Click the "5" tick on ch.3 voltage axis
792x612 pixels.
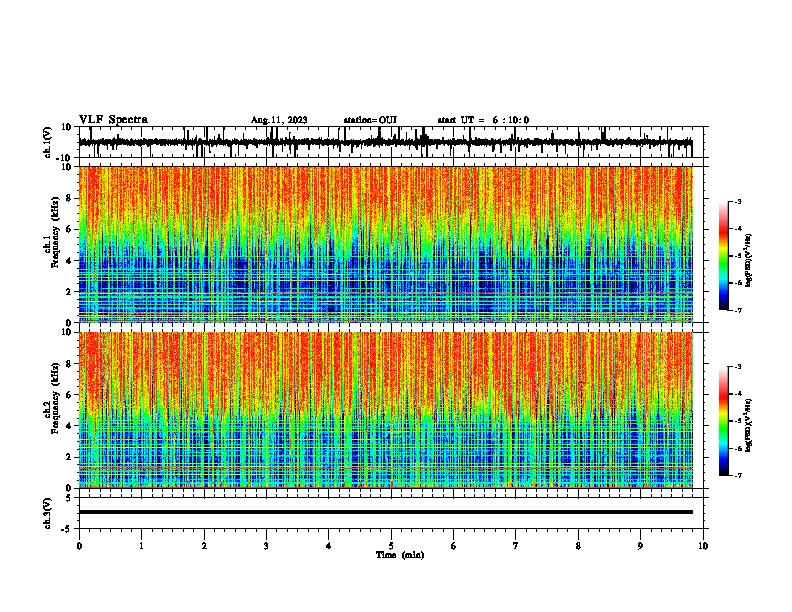coord(69,498)
